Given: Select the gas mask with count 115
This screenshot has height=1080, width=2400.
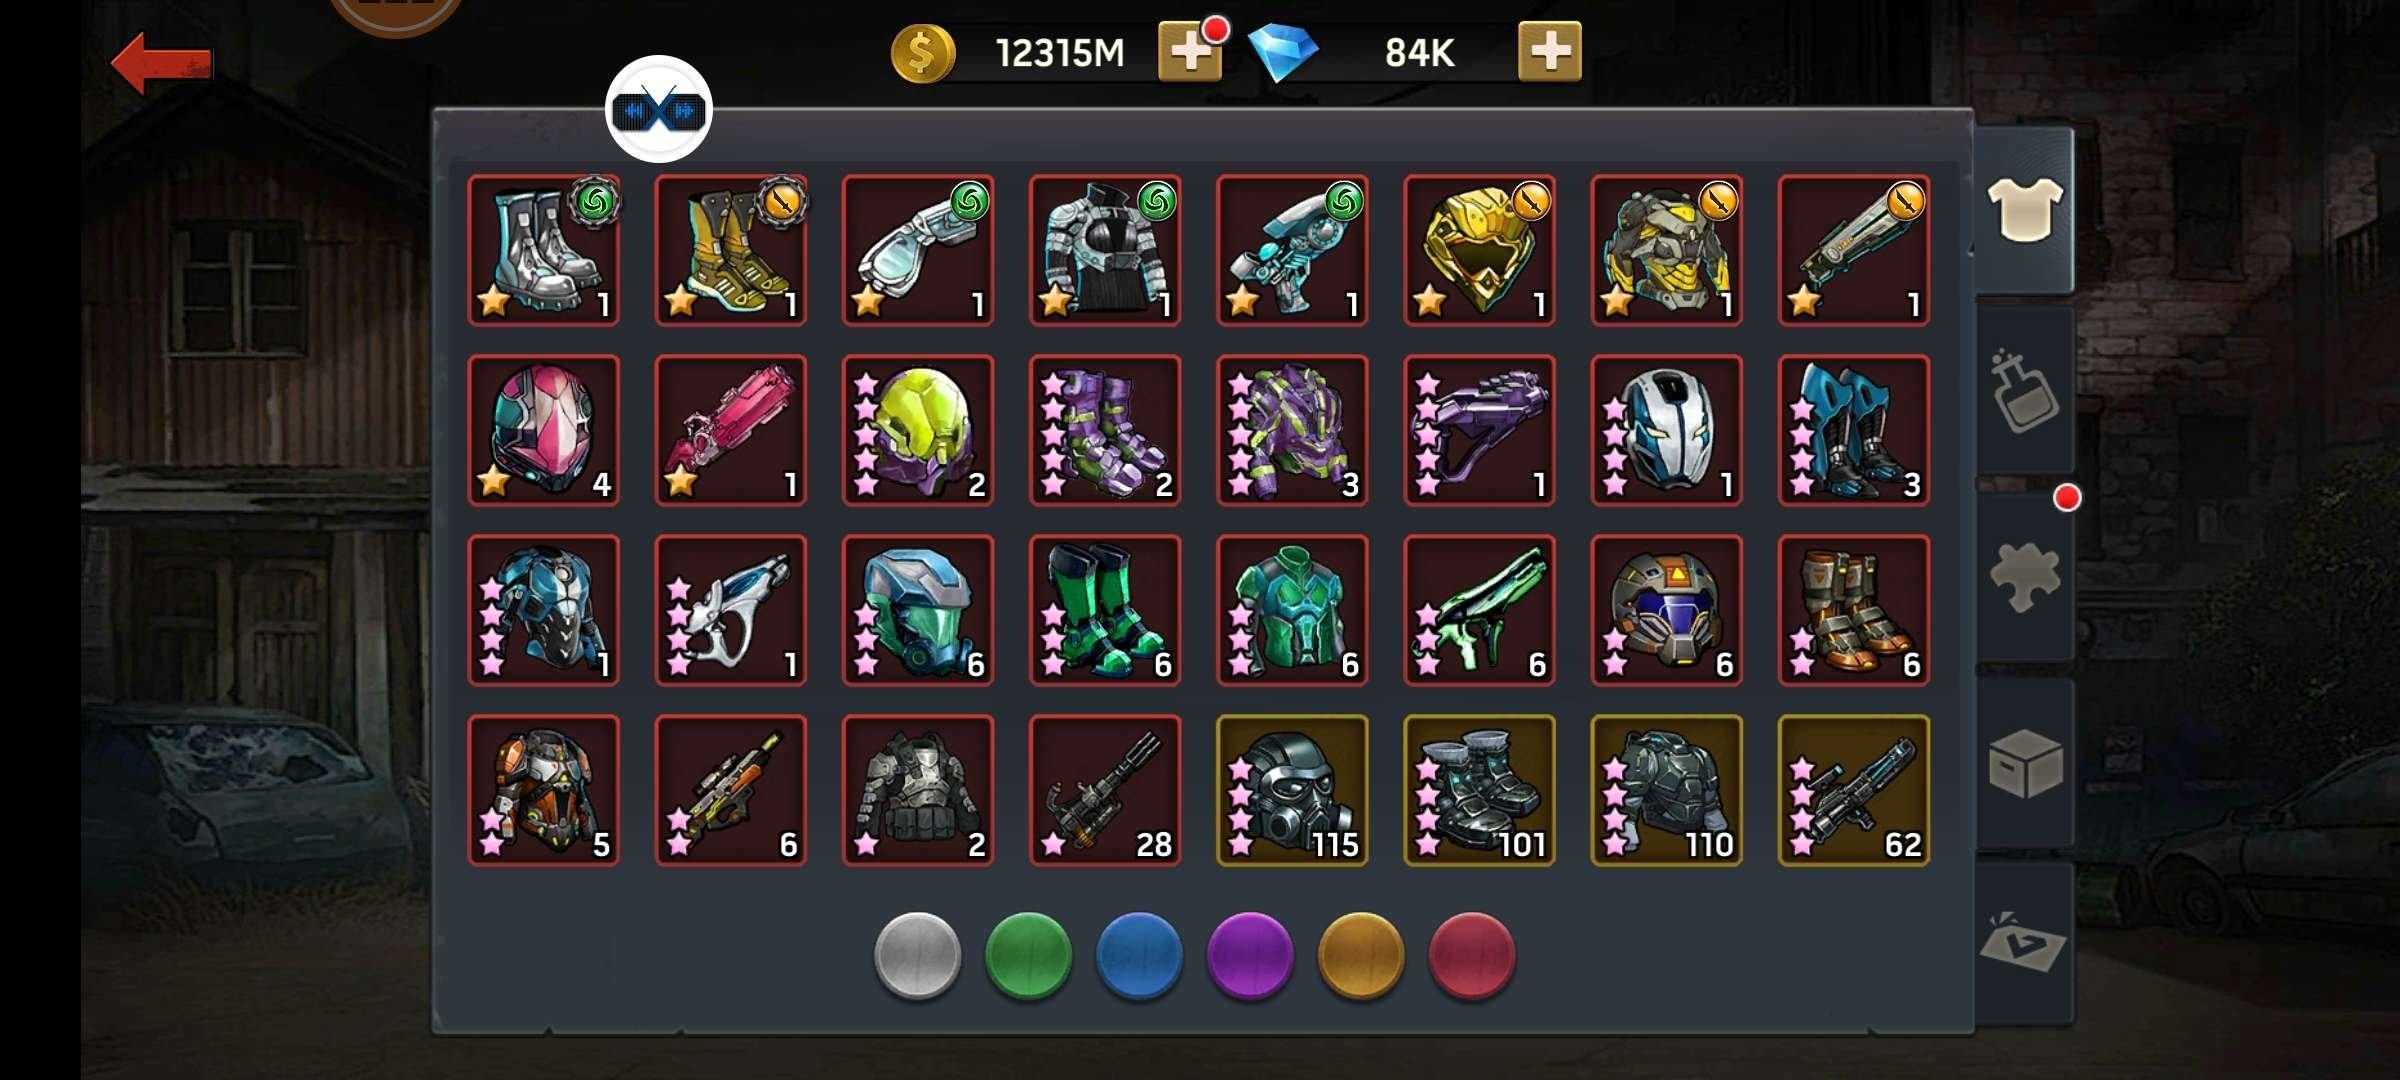Looking at the screenshot, I should point(1292,790).
